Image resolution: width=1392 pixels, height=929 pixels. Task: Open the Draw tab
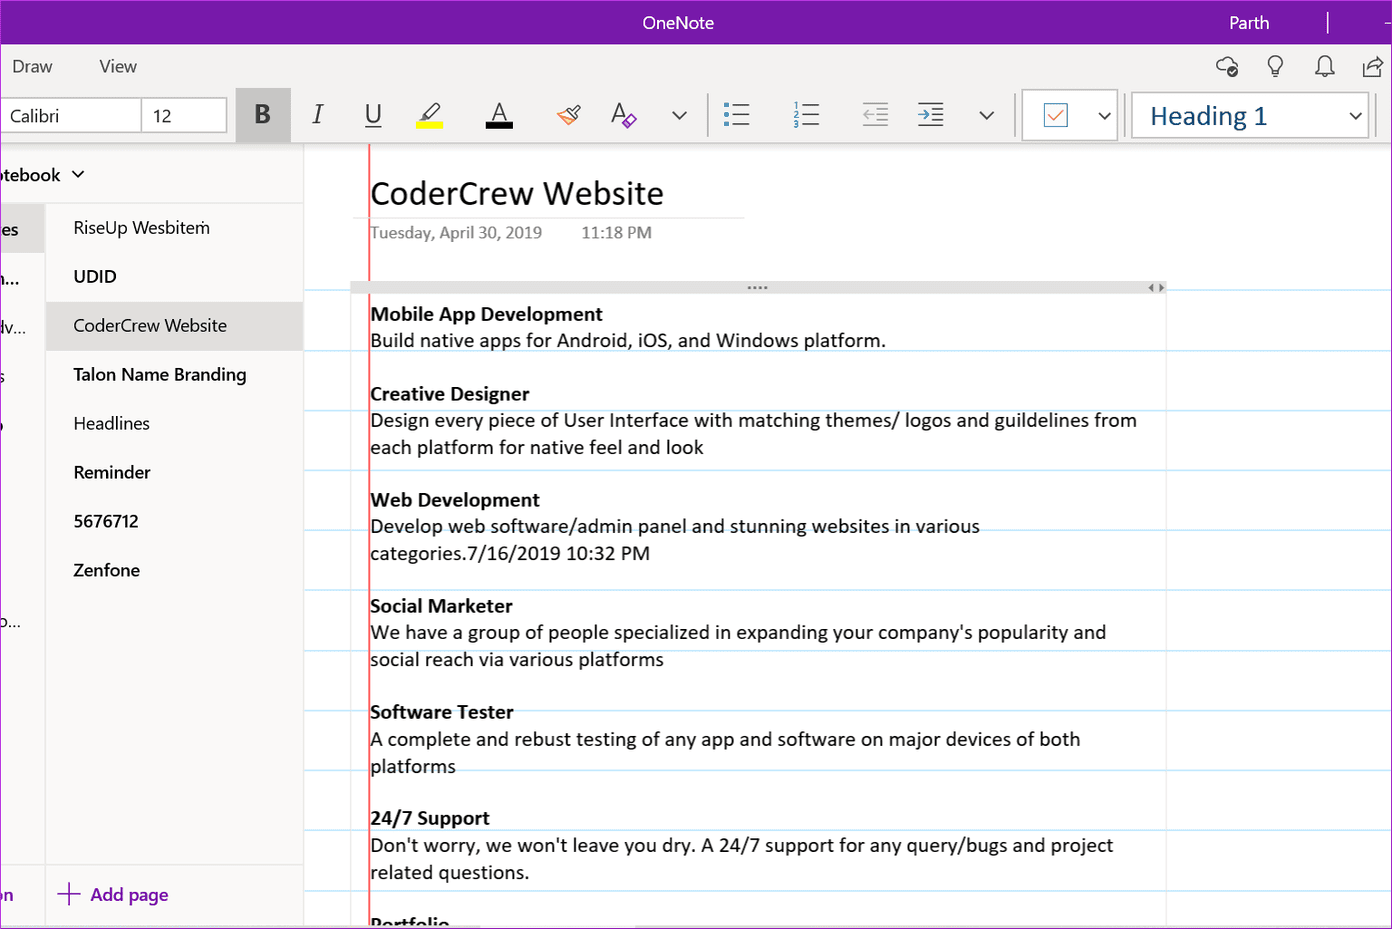[x=32, y=67]
